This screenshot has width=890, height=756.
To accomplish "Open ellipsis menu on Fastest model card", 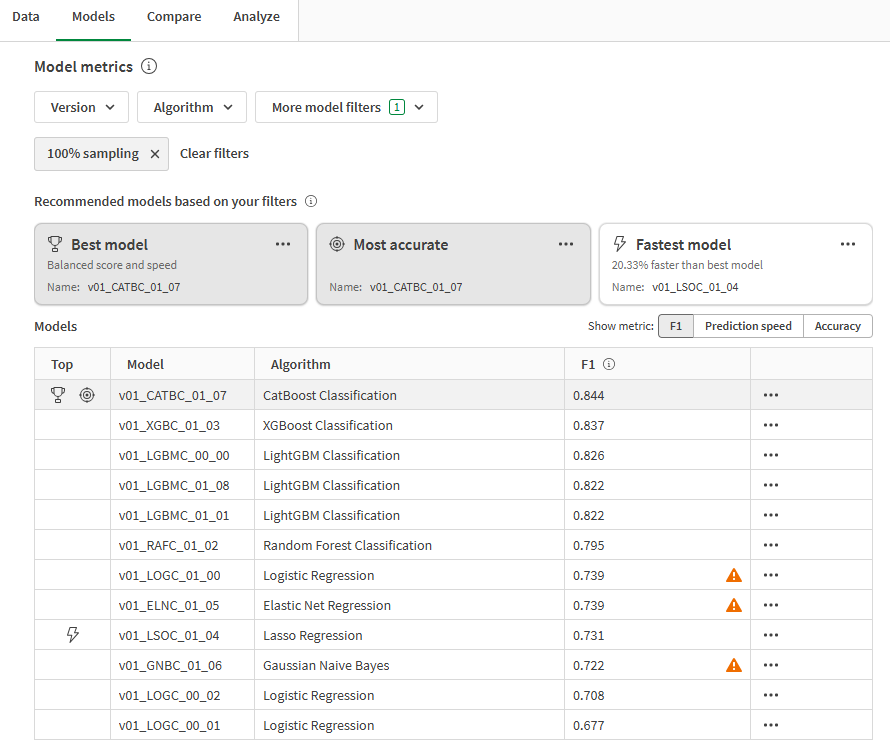I will pyautogui.click(x=847, y=244).
